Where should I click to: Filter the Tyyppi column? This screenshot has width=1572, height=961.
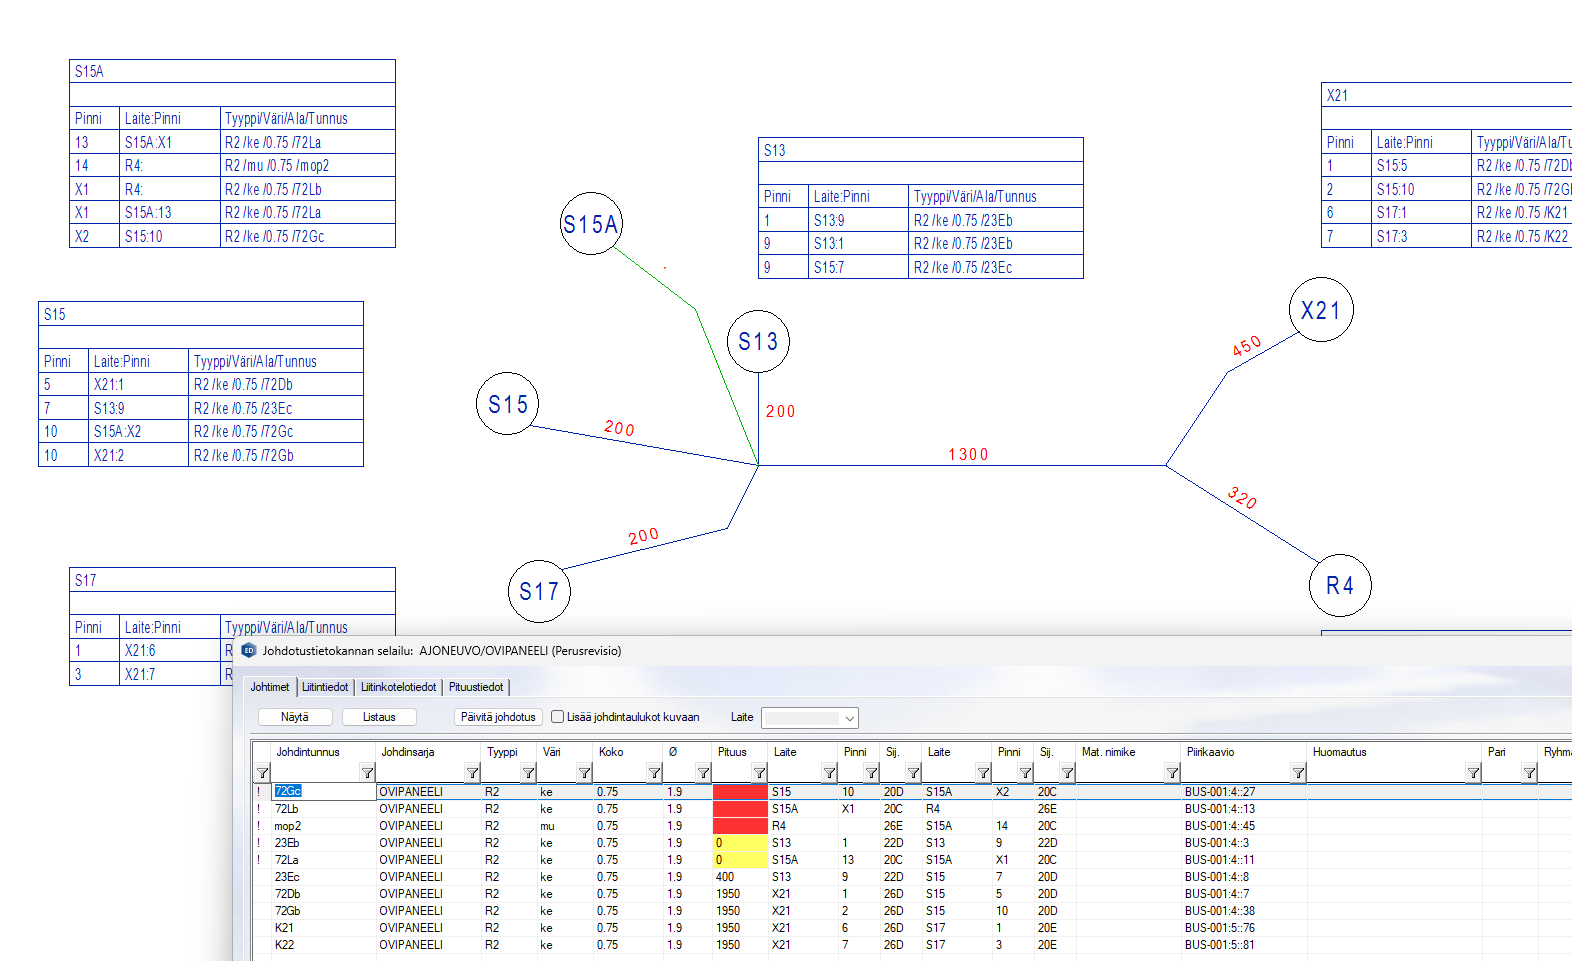pos(528,773)
